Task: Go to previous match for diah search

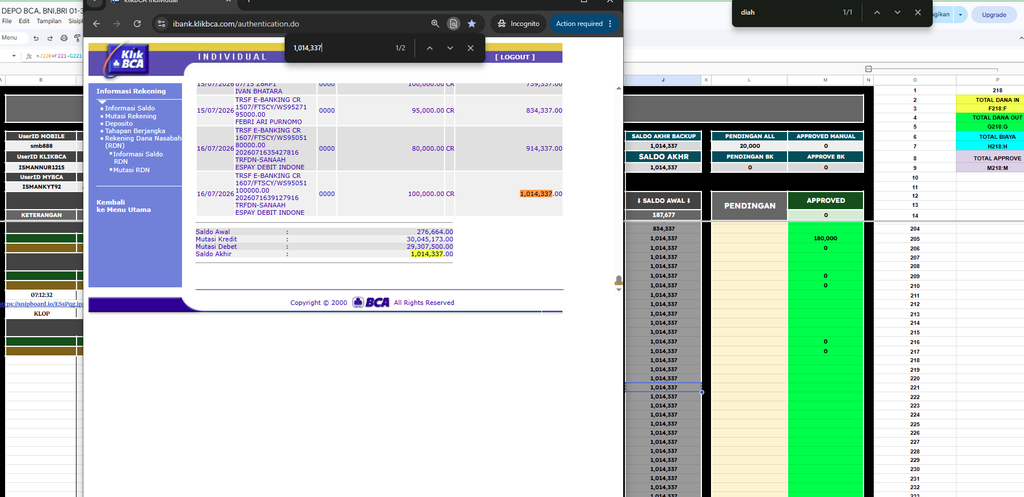Action: pyautogui.click(x=877, y=12)
